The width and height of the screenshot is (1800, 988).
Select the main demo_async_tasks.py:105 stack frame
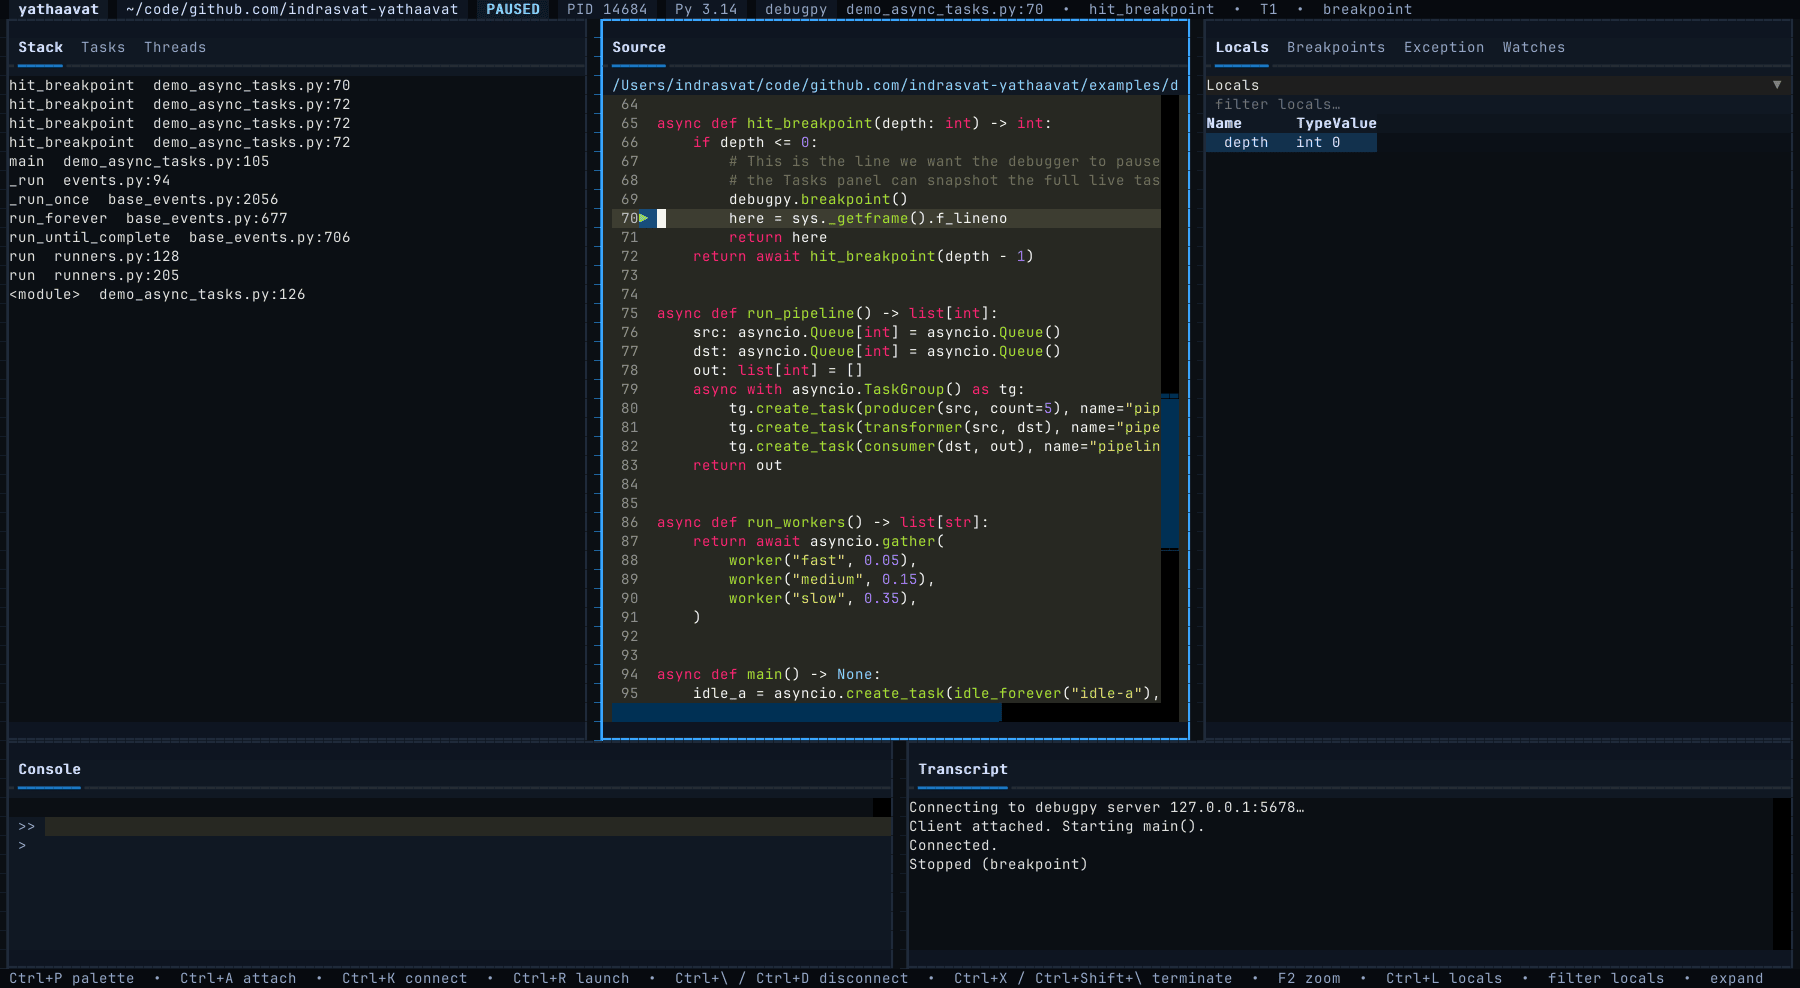[139, 161]
